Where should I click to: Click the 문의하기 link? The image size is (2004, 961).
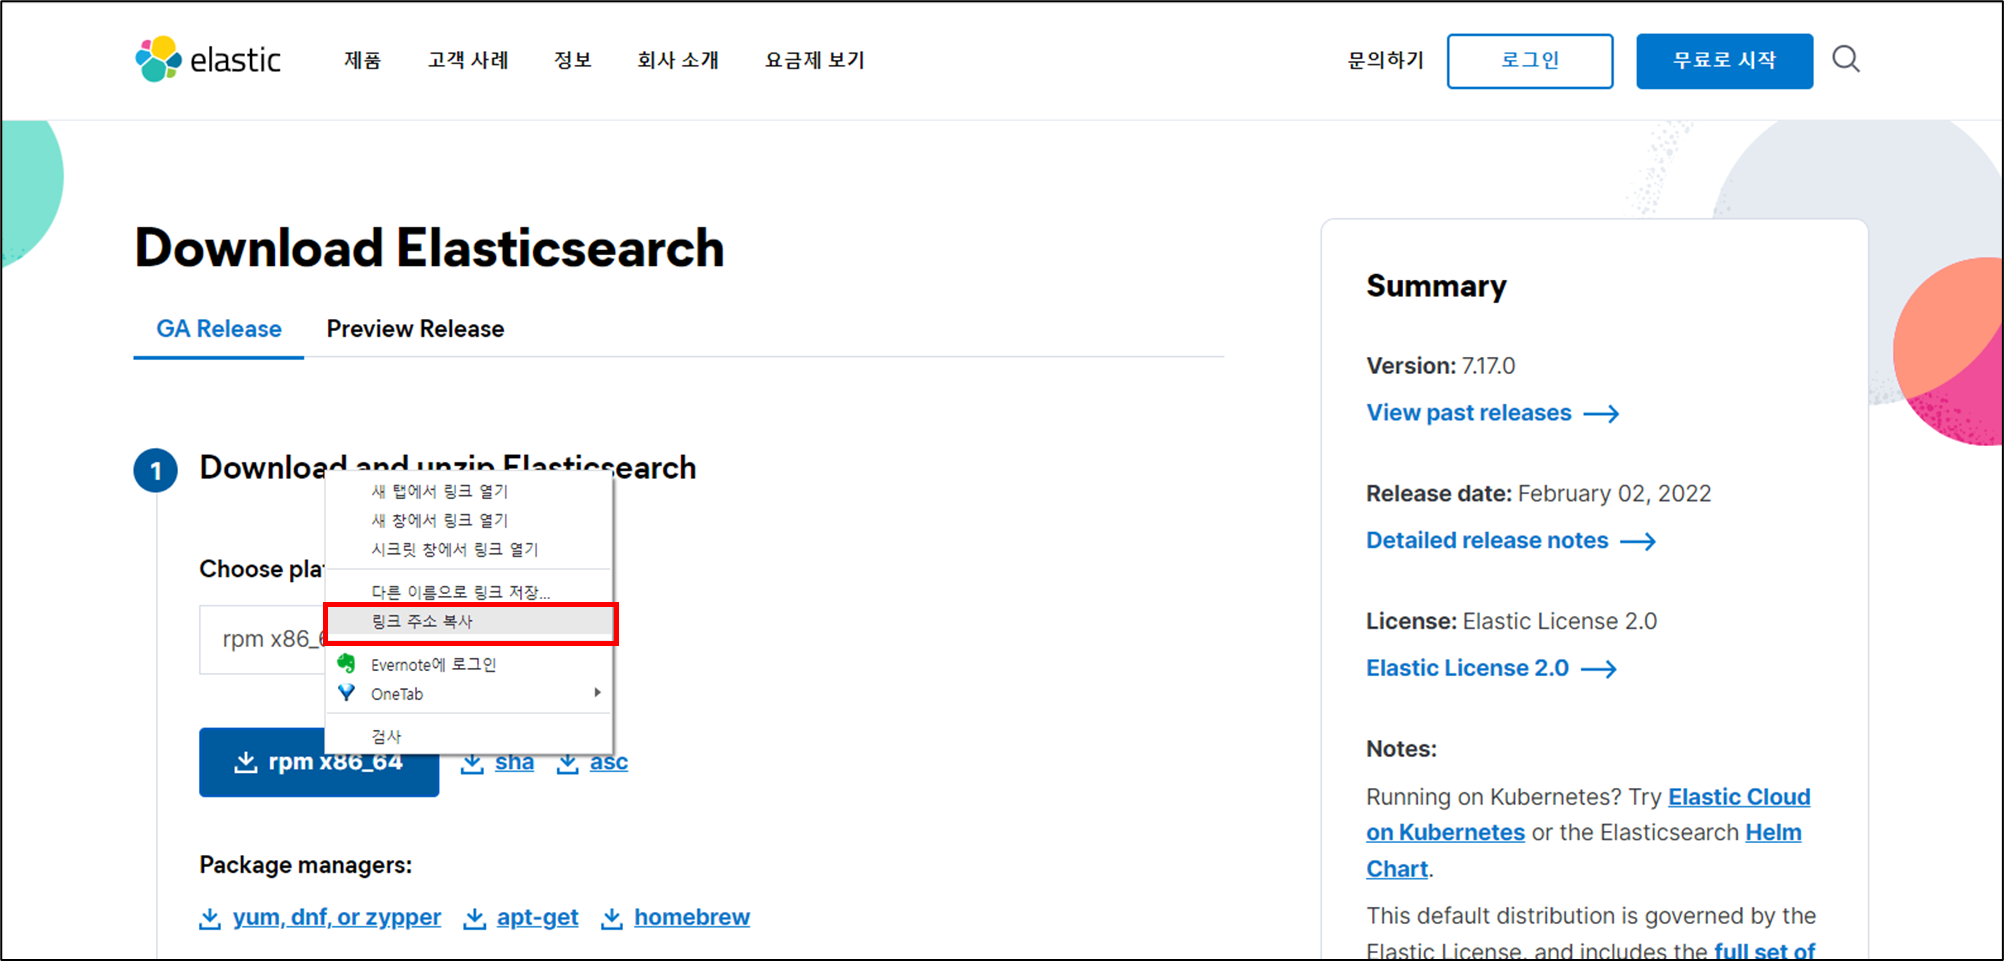pos(1385,60)
